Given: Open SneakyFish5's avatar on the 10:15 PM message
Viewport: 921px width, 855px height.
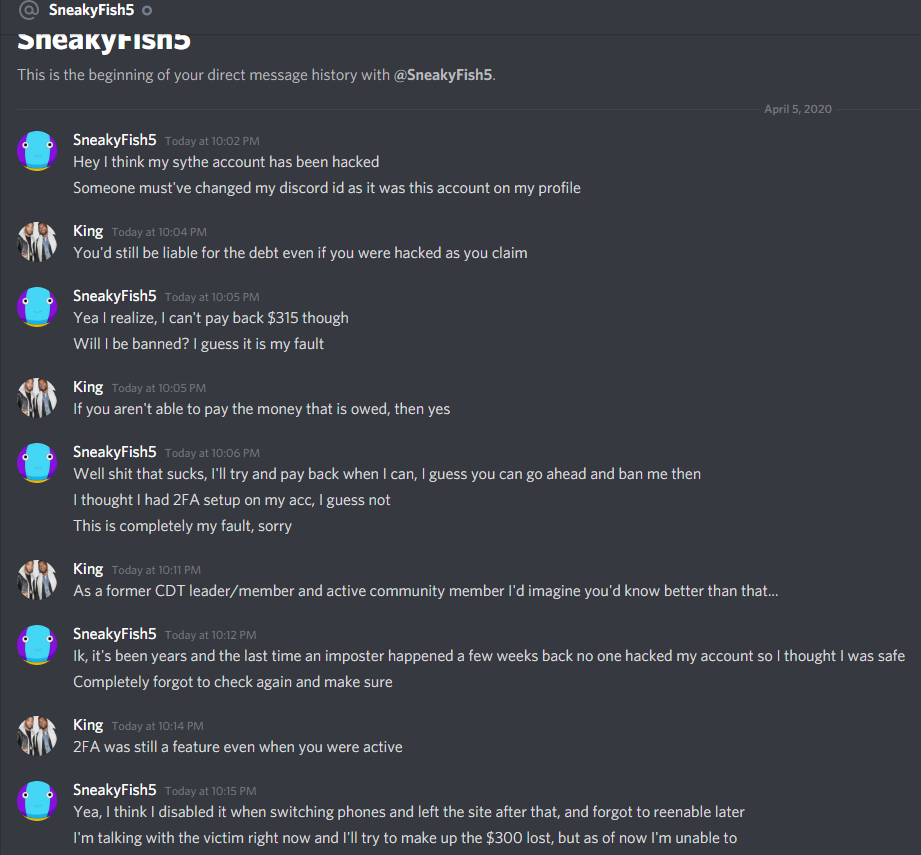Looking at the screenshot, I should 37,802.
